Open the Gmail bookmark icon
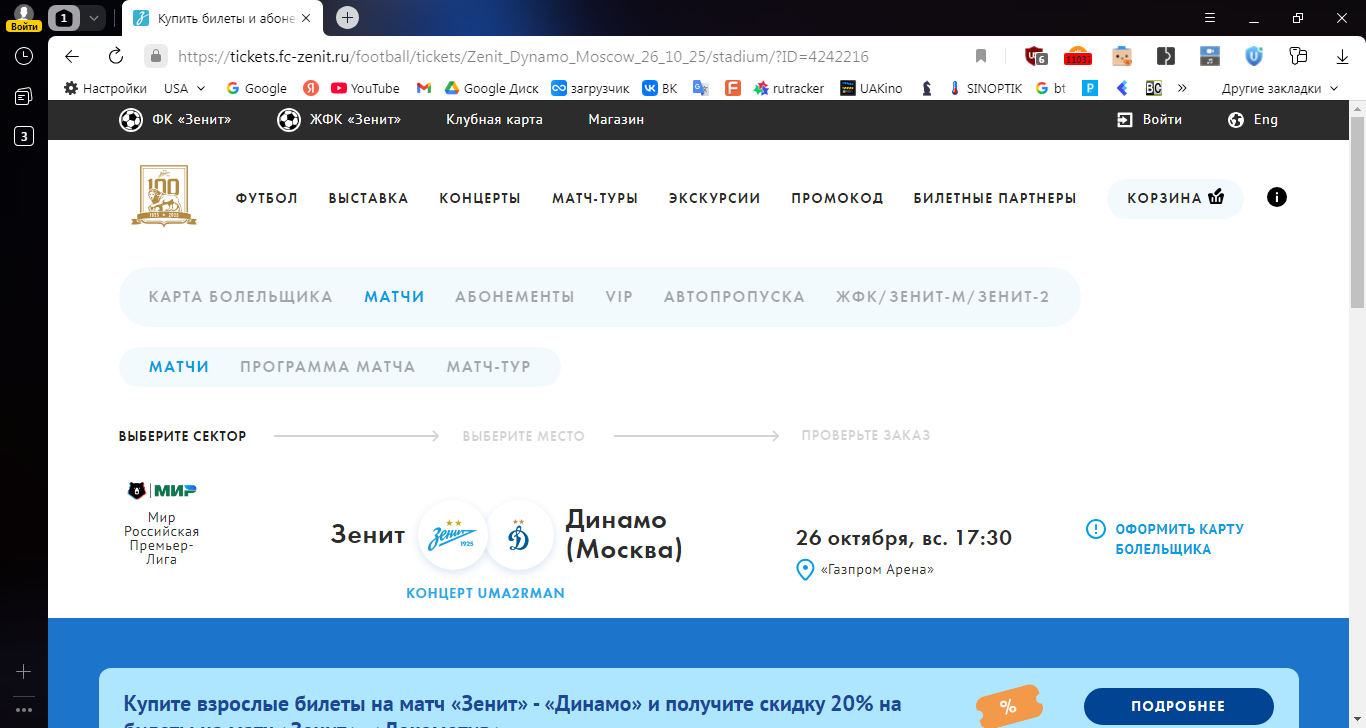The height and width of the screenshot is (728, 1366). 424,88
